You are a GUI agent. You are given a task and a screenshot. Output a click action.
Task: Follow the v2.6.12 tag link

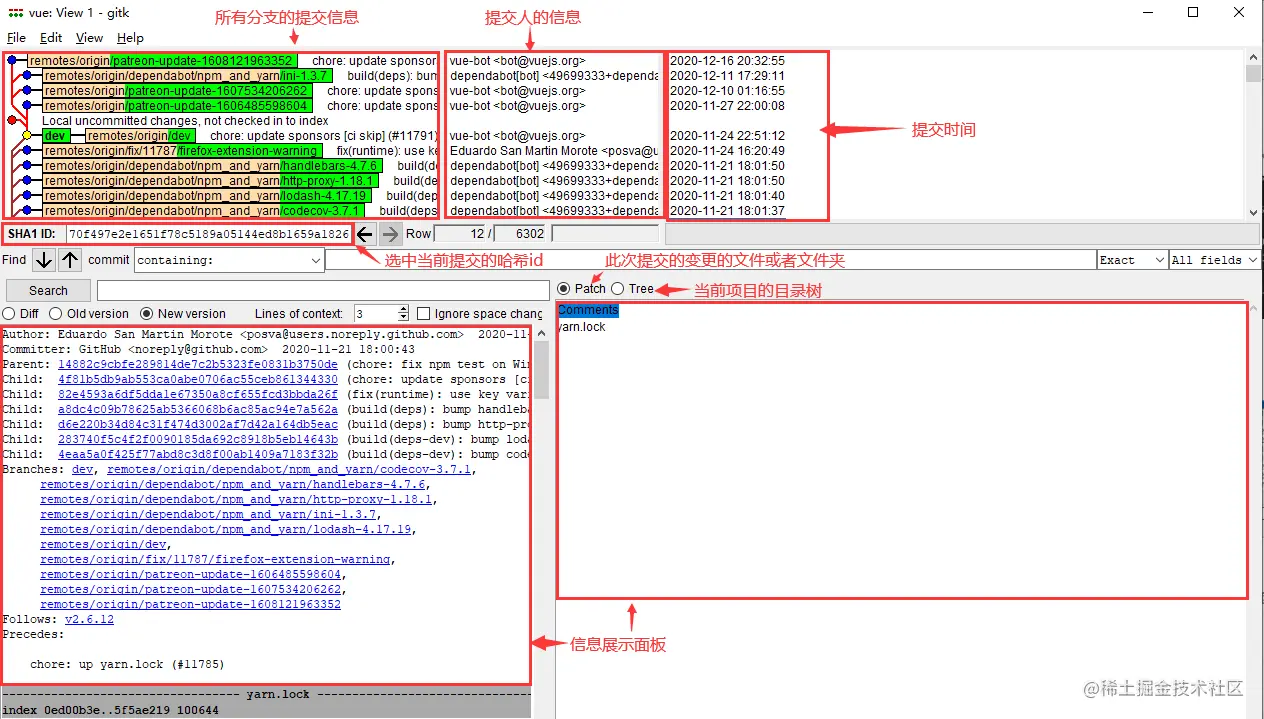click(89, 619)
